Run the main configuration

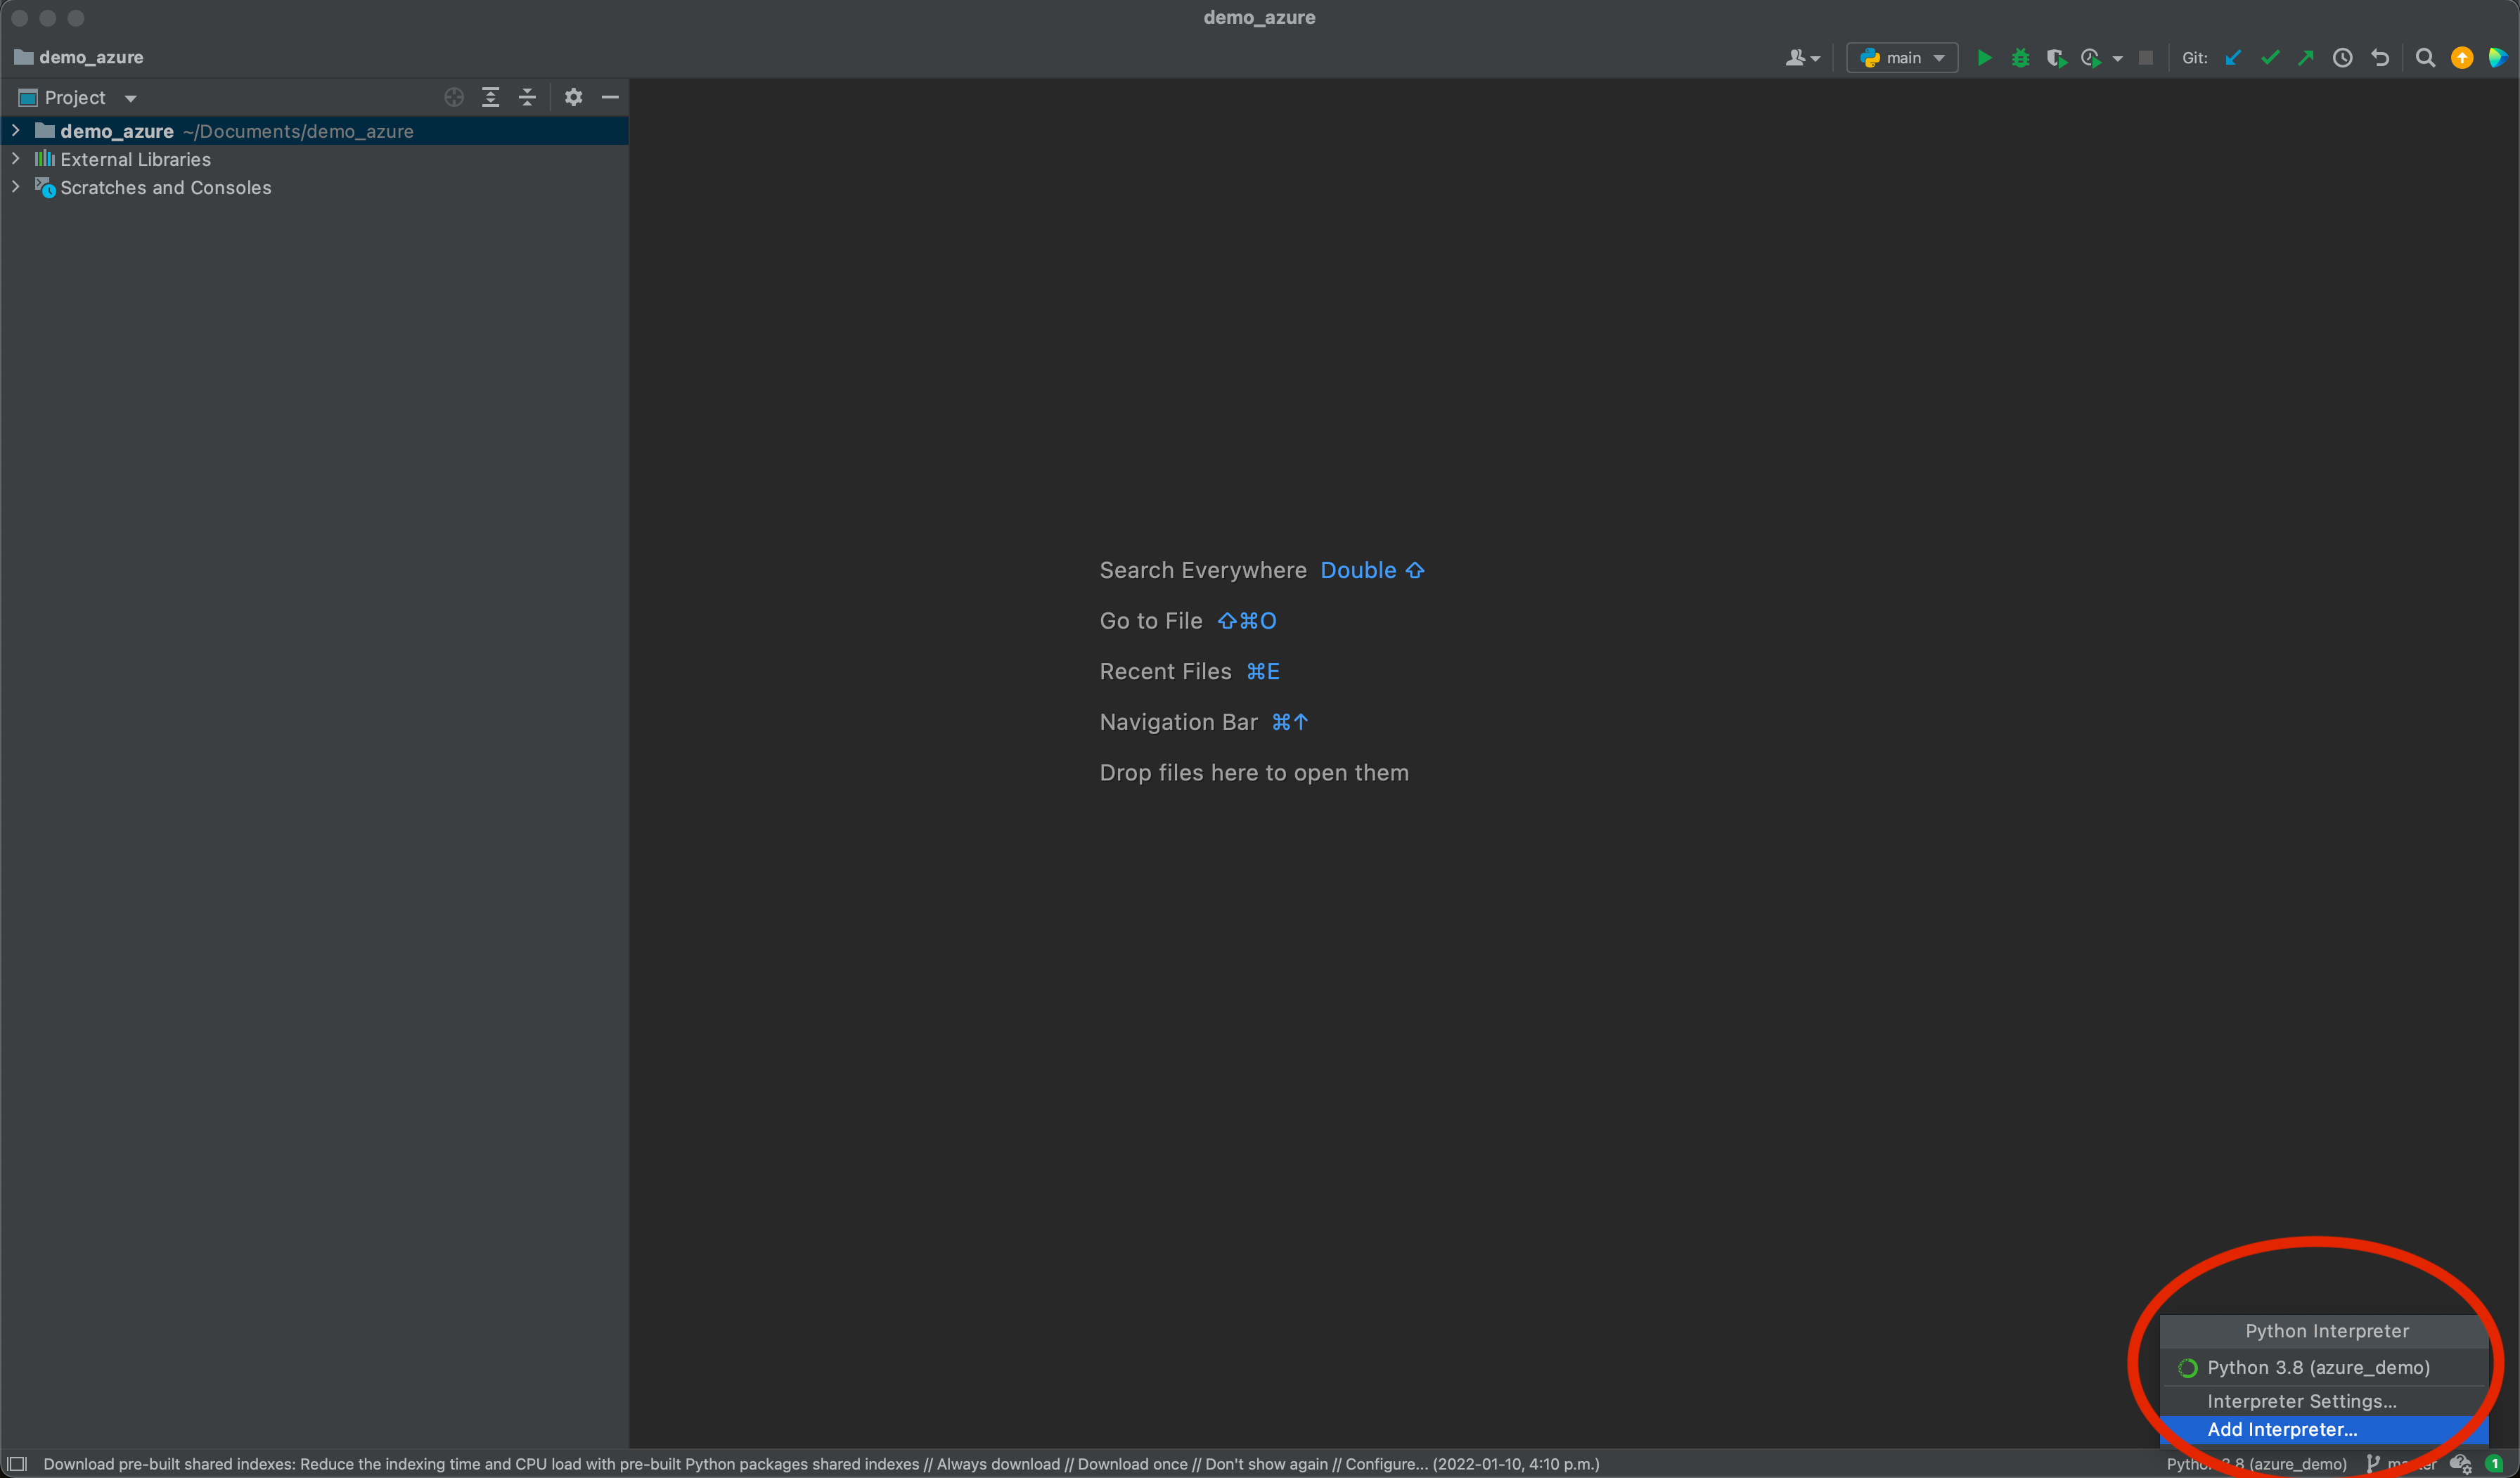tap(1984, 58)
